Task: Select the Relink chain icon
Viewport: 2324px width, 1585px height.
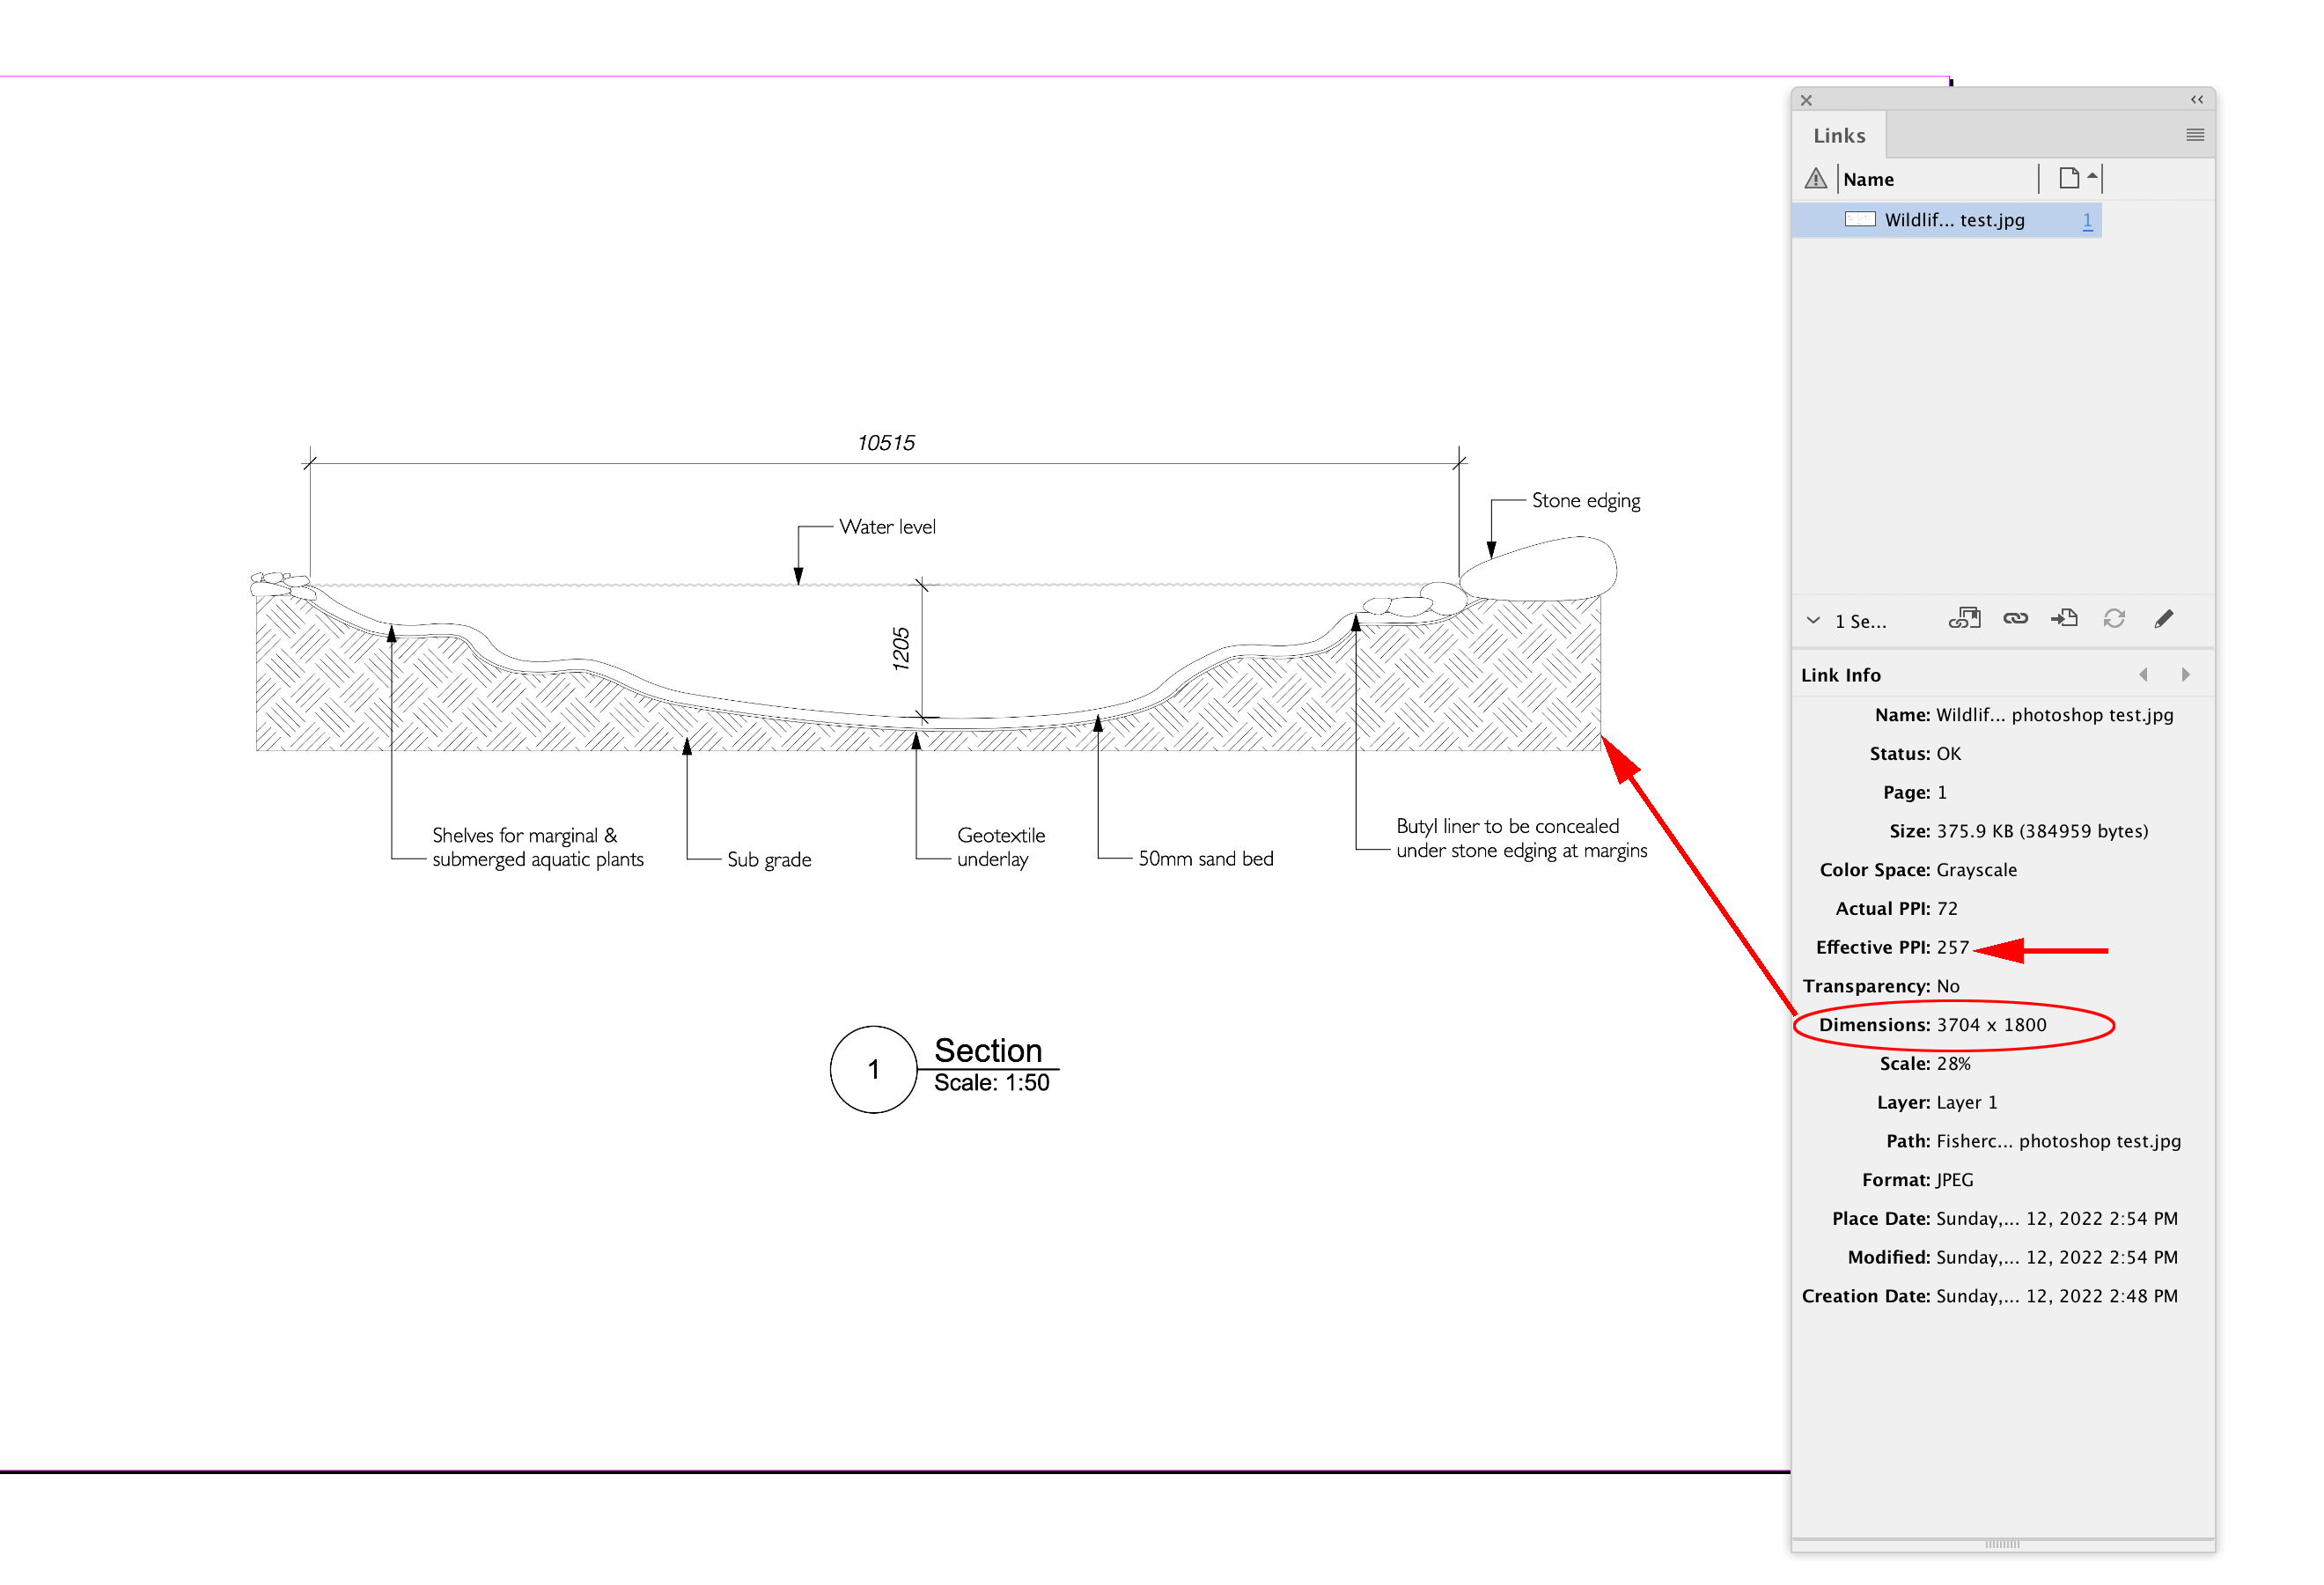Action: (x=2015, y=618)
